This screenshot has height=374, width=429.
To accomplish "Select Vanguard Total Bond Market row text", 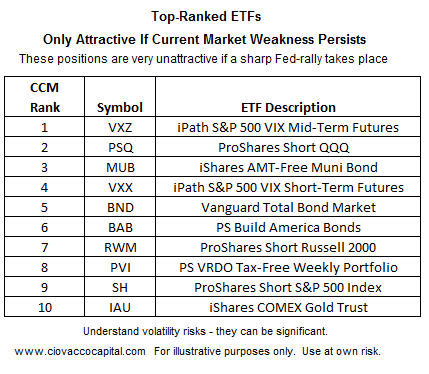I will coord(288,207).
